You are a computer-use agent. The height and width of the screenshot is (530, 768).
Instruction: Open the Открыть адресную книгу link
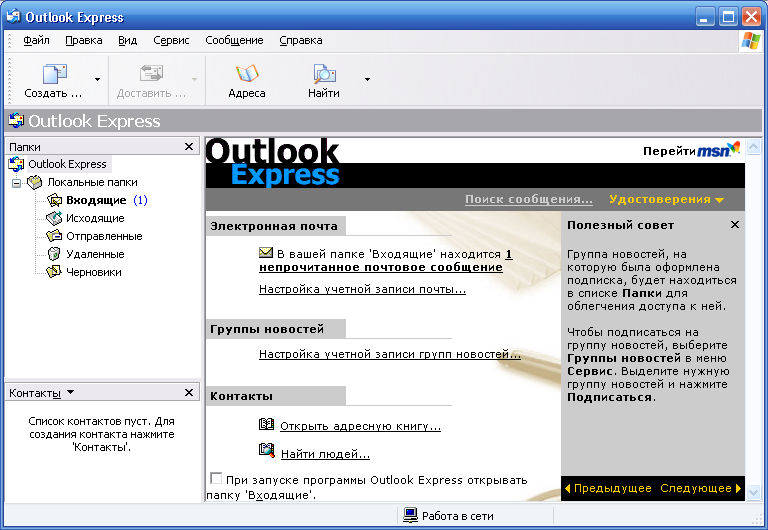pyautogui.click(x=360, y=426)
